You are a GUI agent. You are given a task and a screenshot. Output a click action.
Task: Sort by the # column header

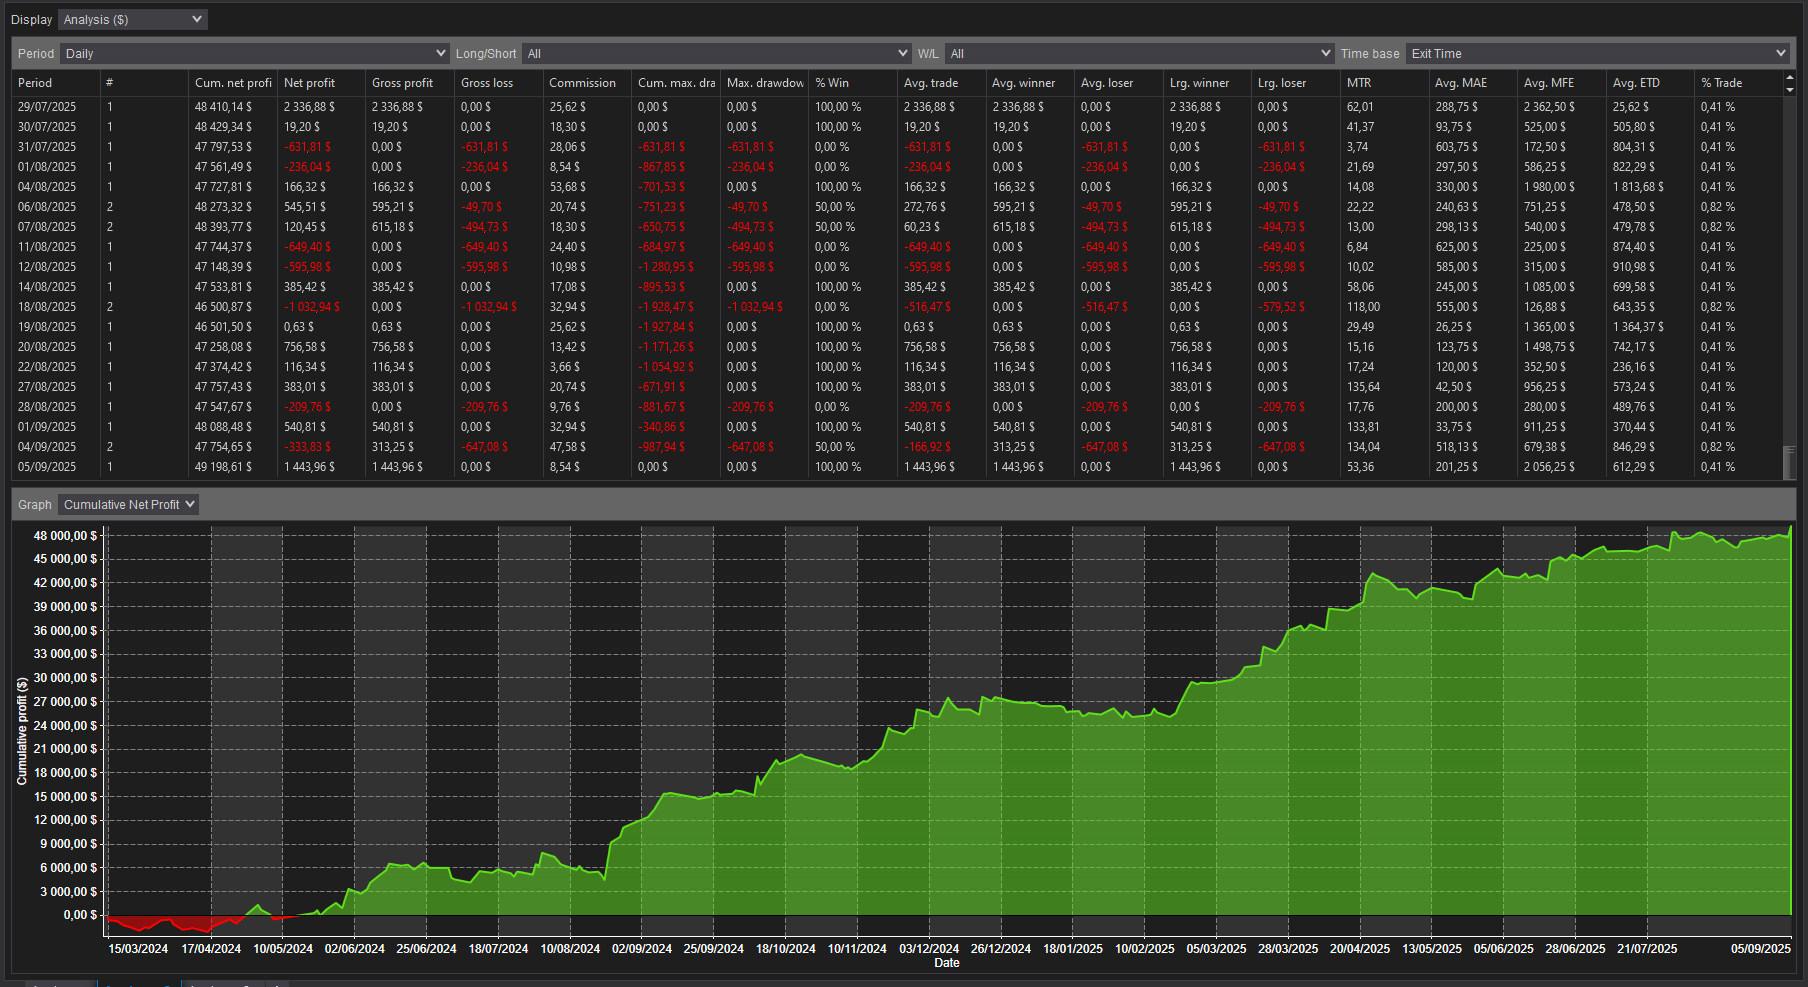(144, 83)
